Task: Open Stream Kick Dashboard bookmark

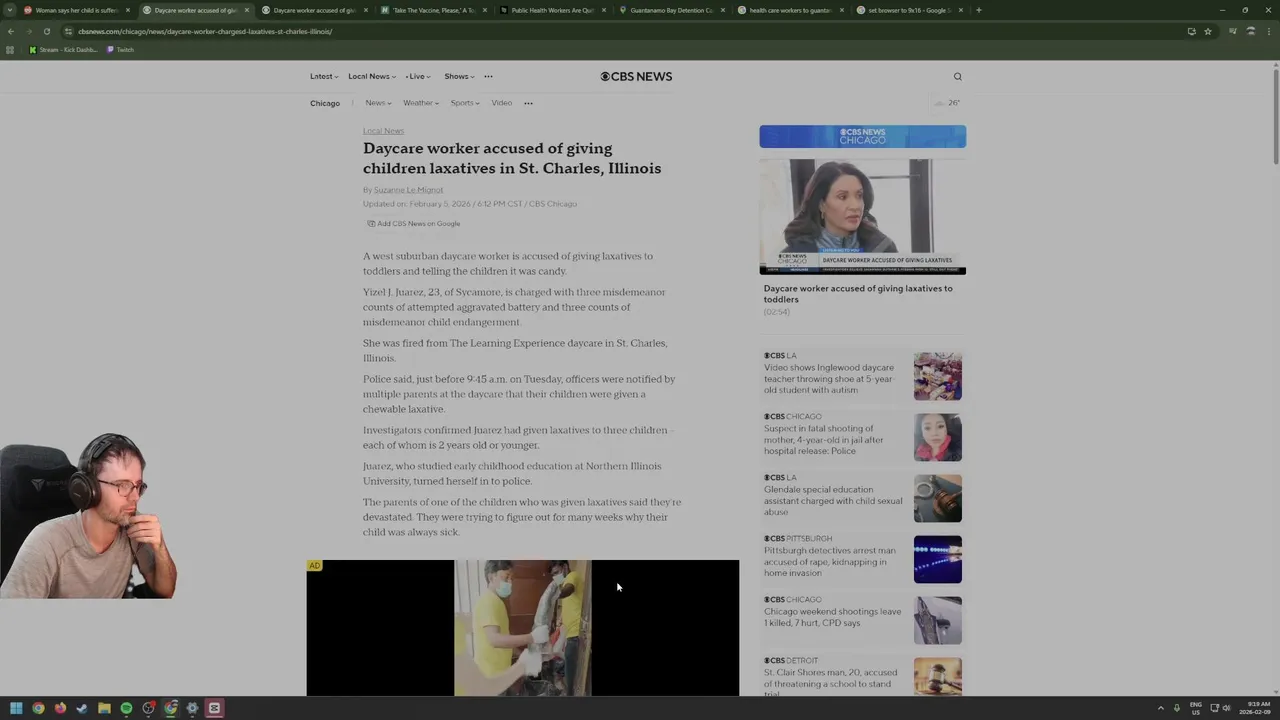Action: (63, 49)
